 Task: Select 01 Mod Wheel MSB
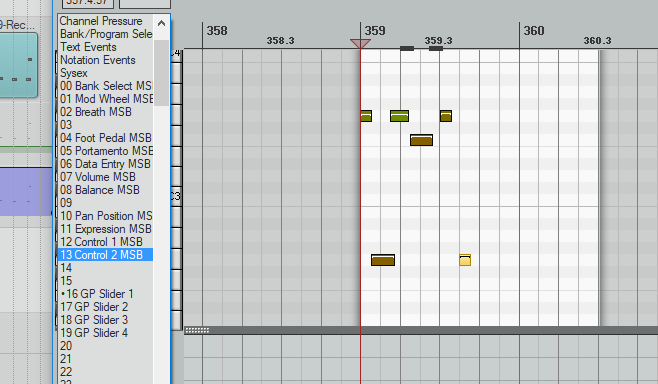[105, 99]
